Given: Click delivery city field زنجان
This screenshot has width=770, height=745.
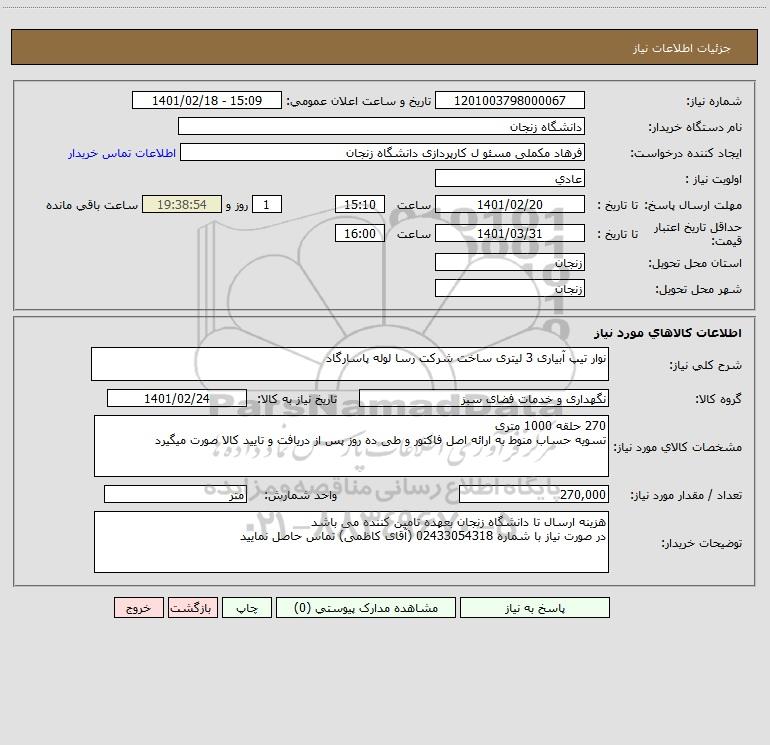Looking at the screenshot, I should coord(510,288).
